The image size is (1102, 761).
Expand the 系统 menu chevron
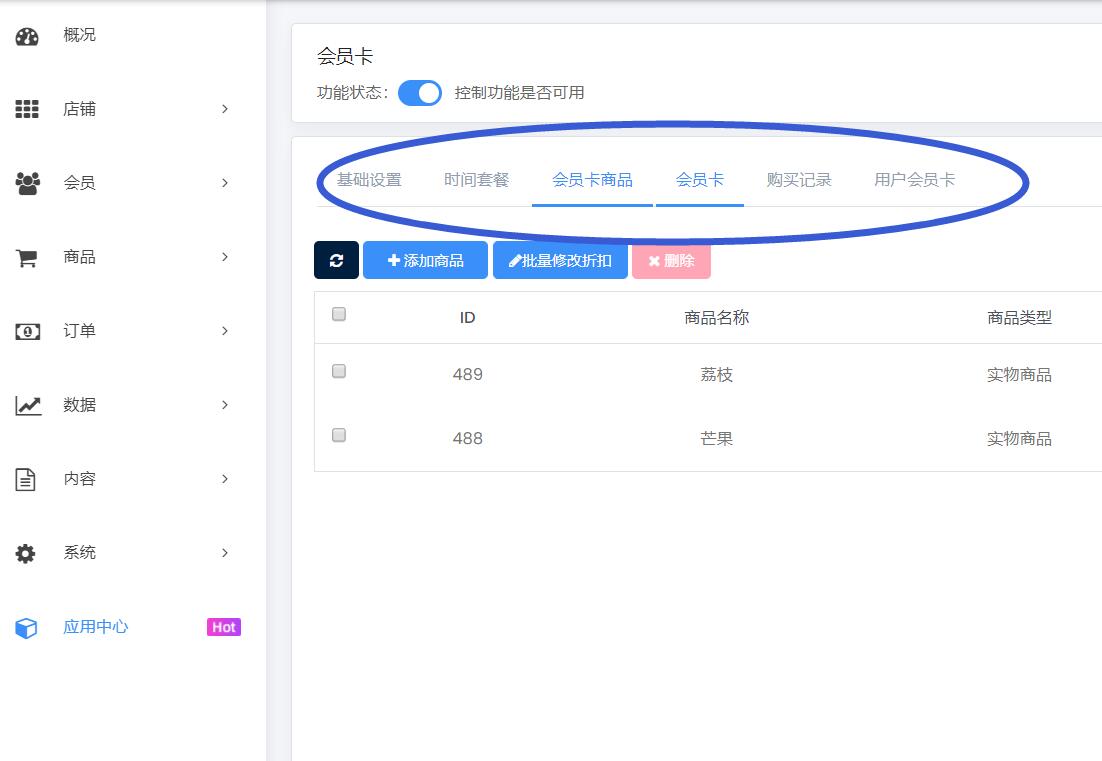pyautogui.click(x=225, y=552)
